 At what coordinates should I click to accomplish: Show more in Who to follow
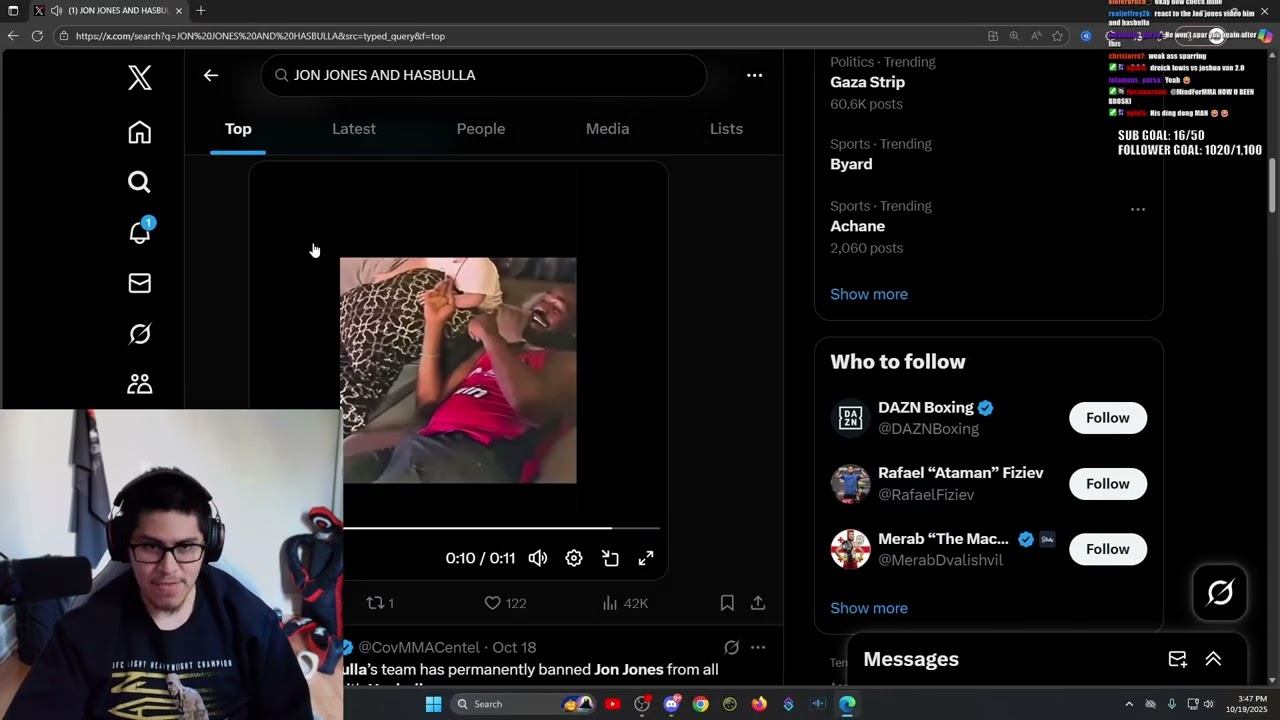869,608
